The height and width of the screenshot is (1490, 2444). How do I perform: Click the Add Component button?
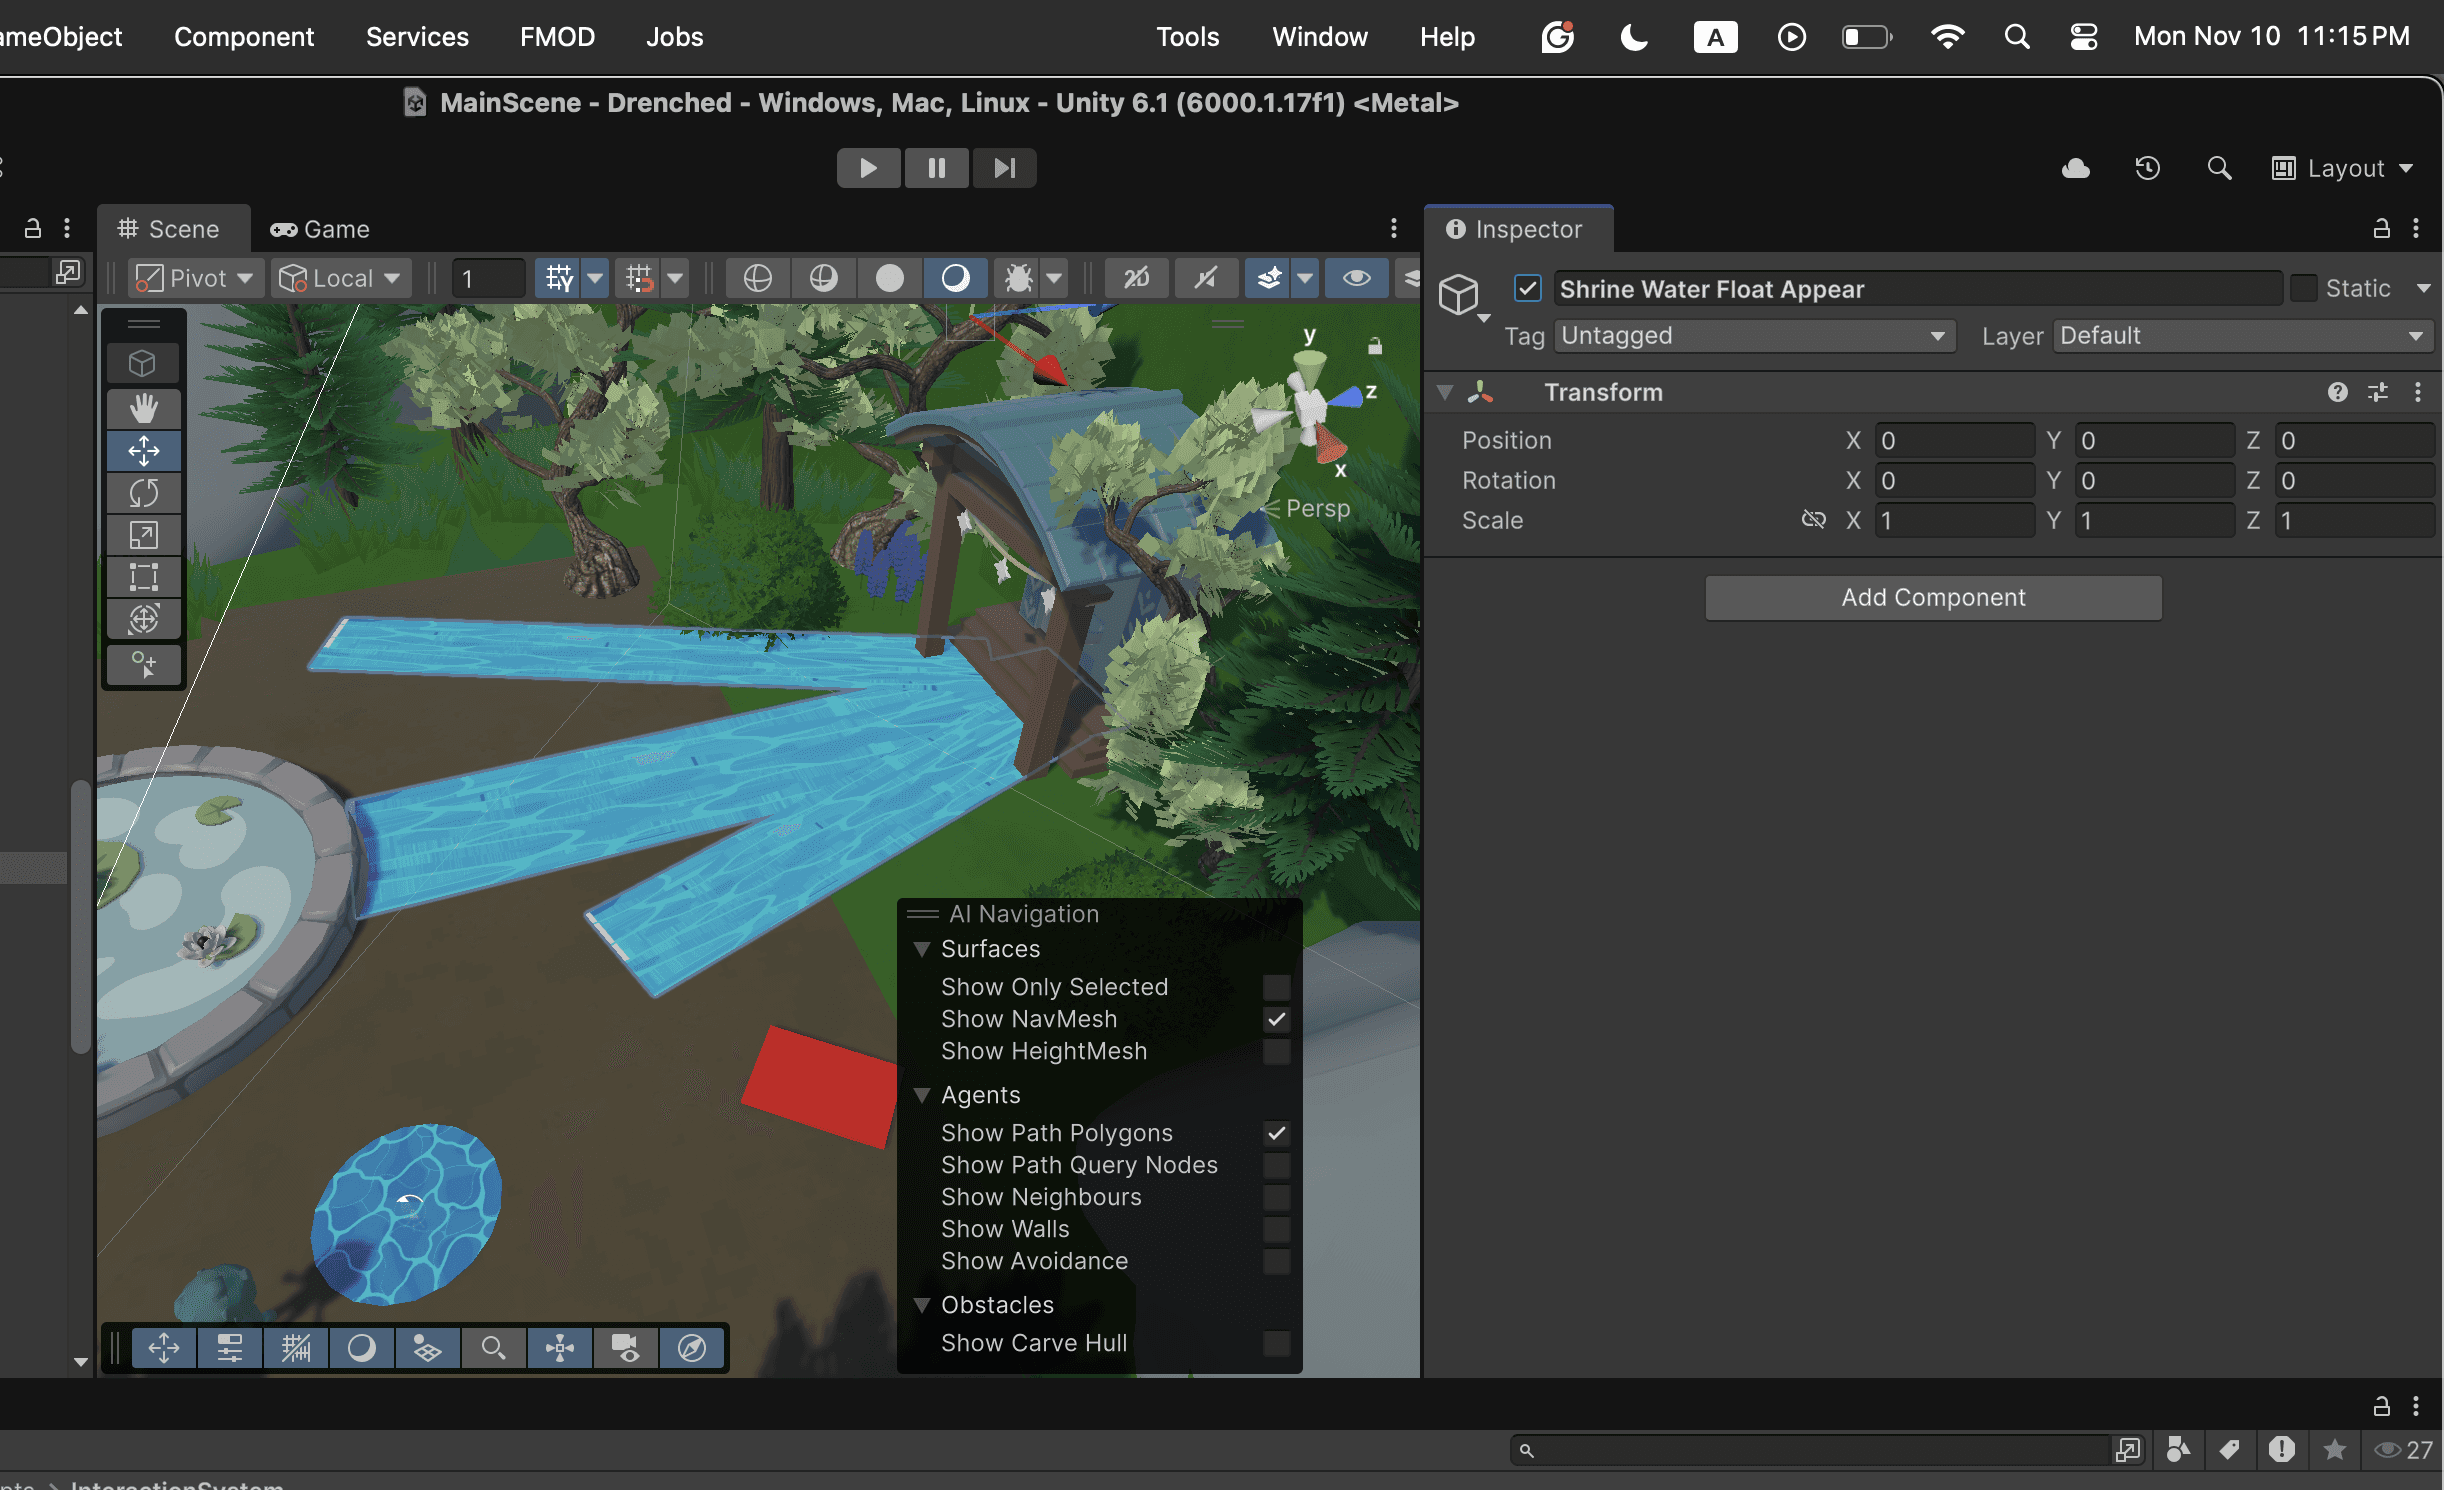tap(1933, 597)
